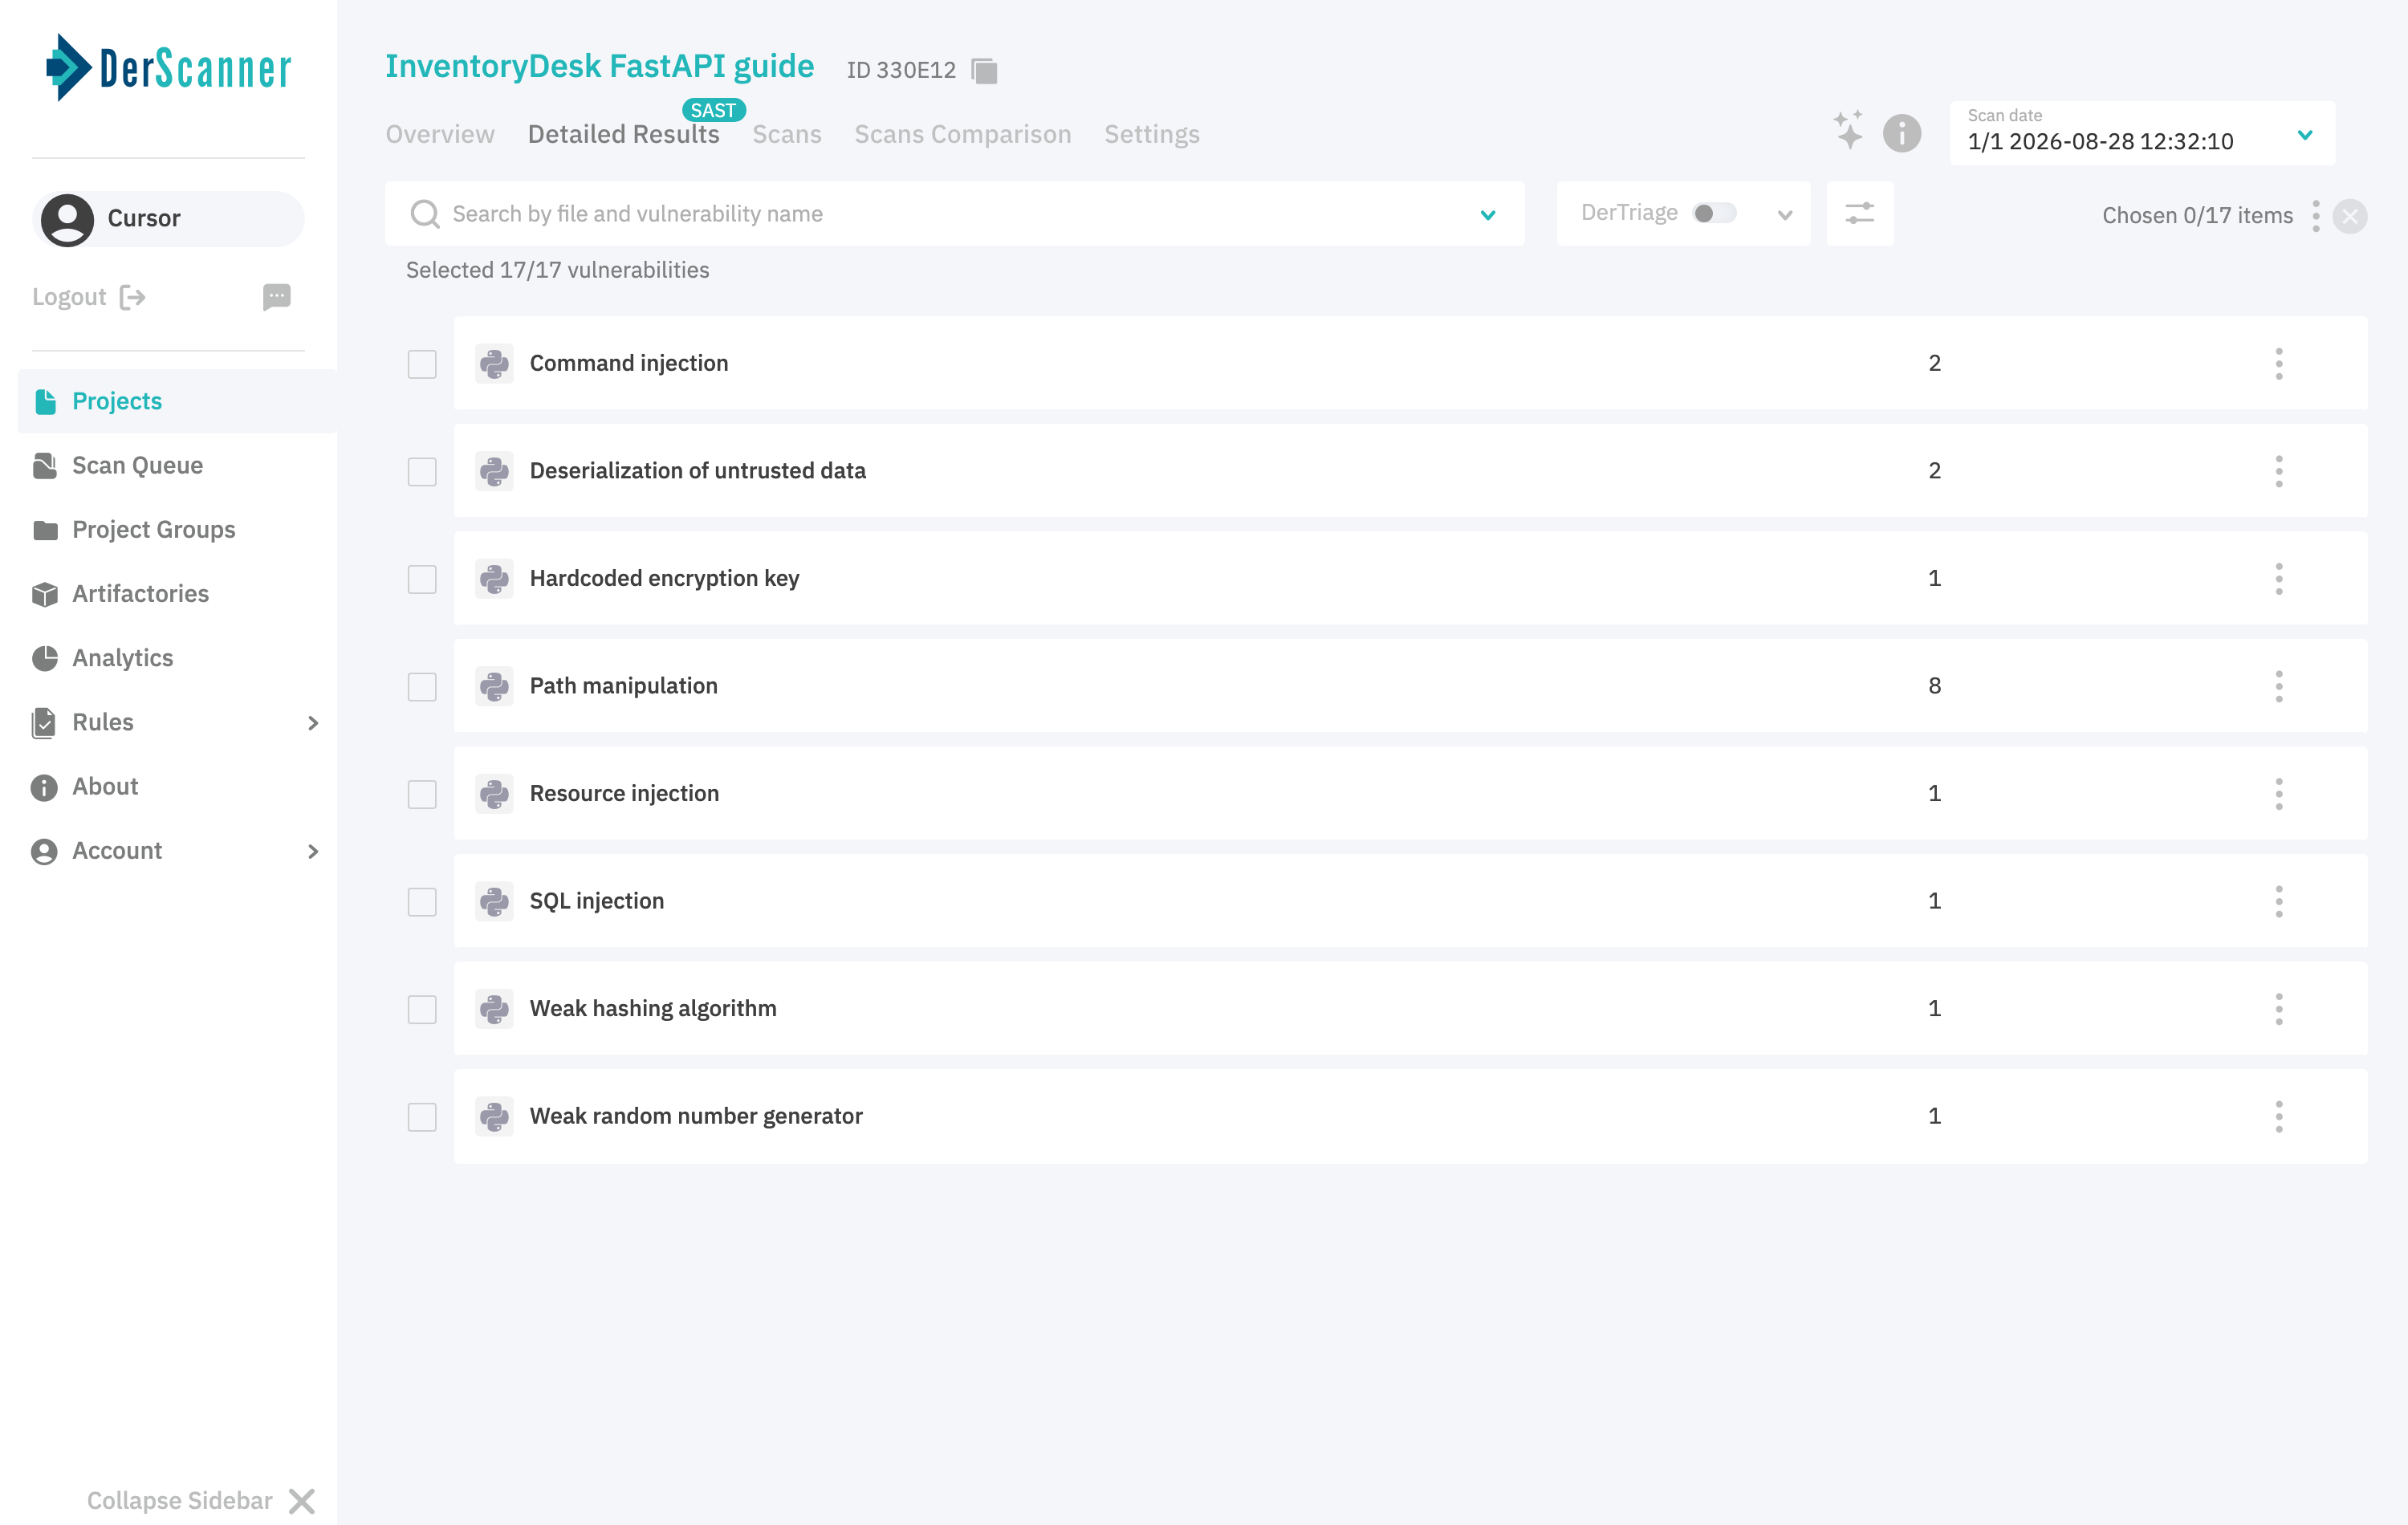Click the logout arrow icon
2408x1525 pixels.
[133, 297]
